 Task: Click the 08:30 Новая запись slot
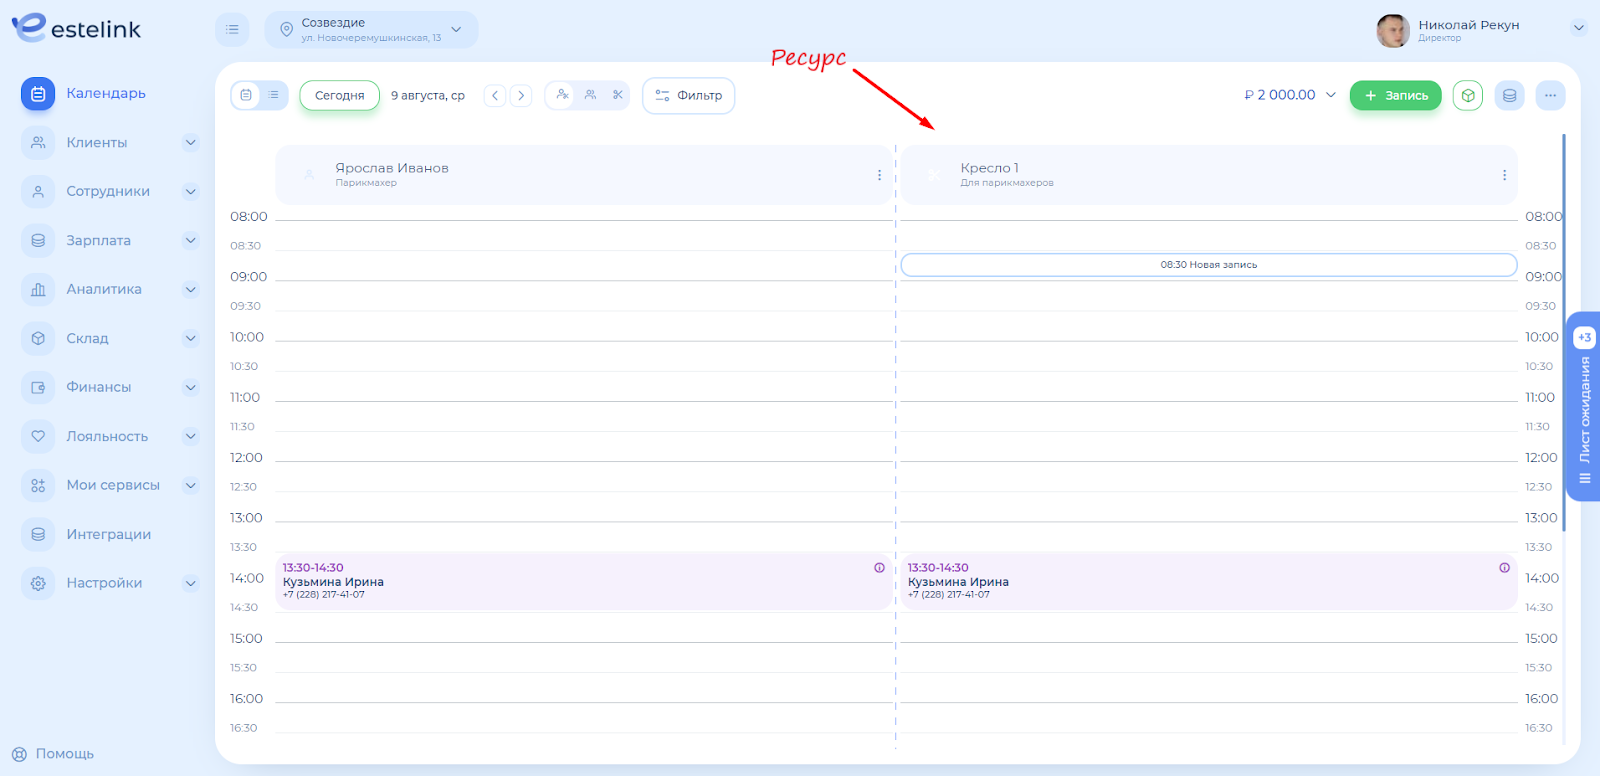click(1208, 265)
